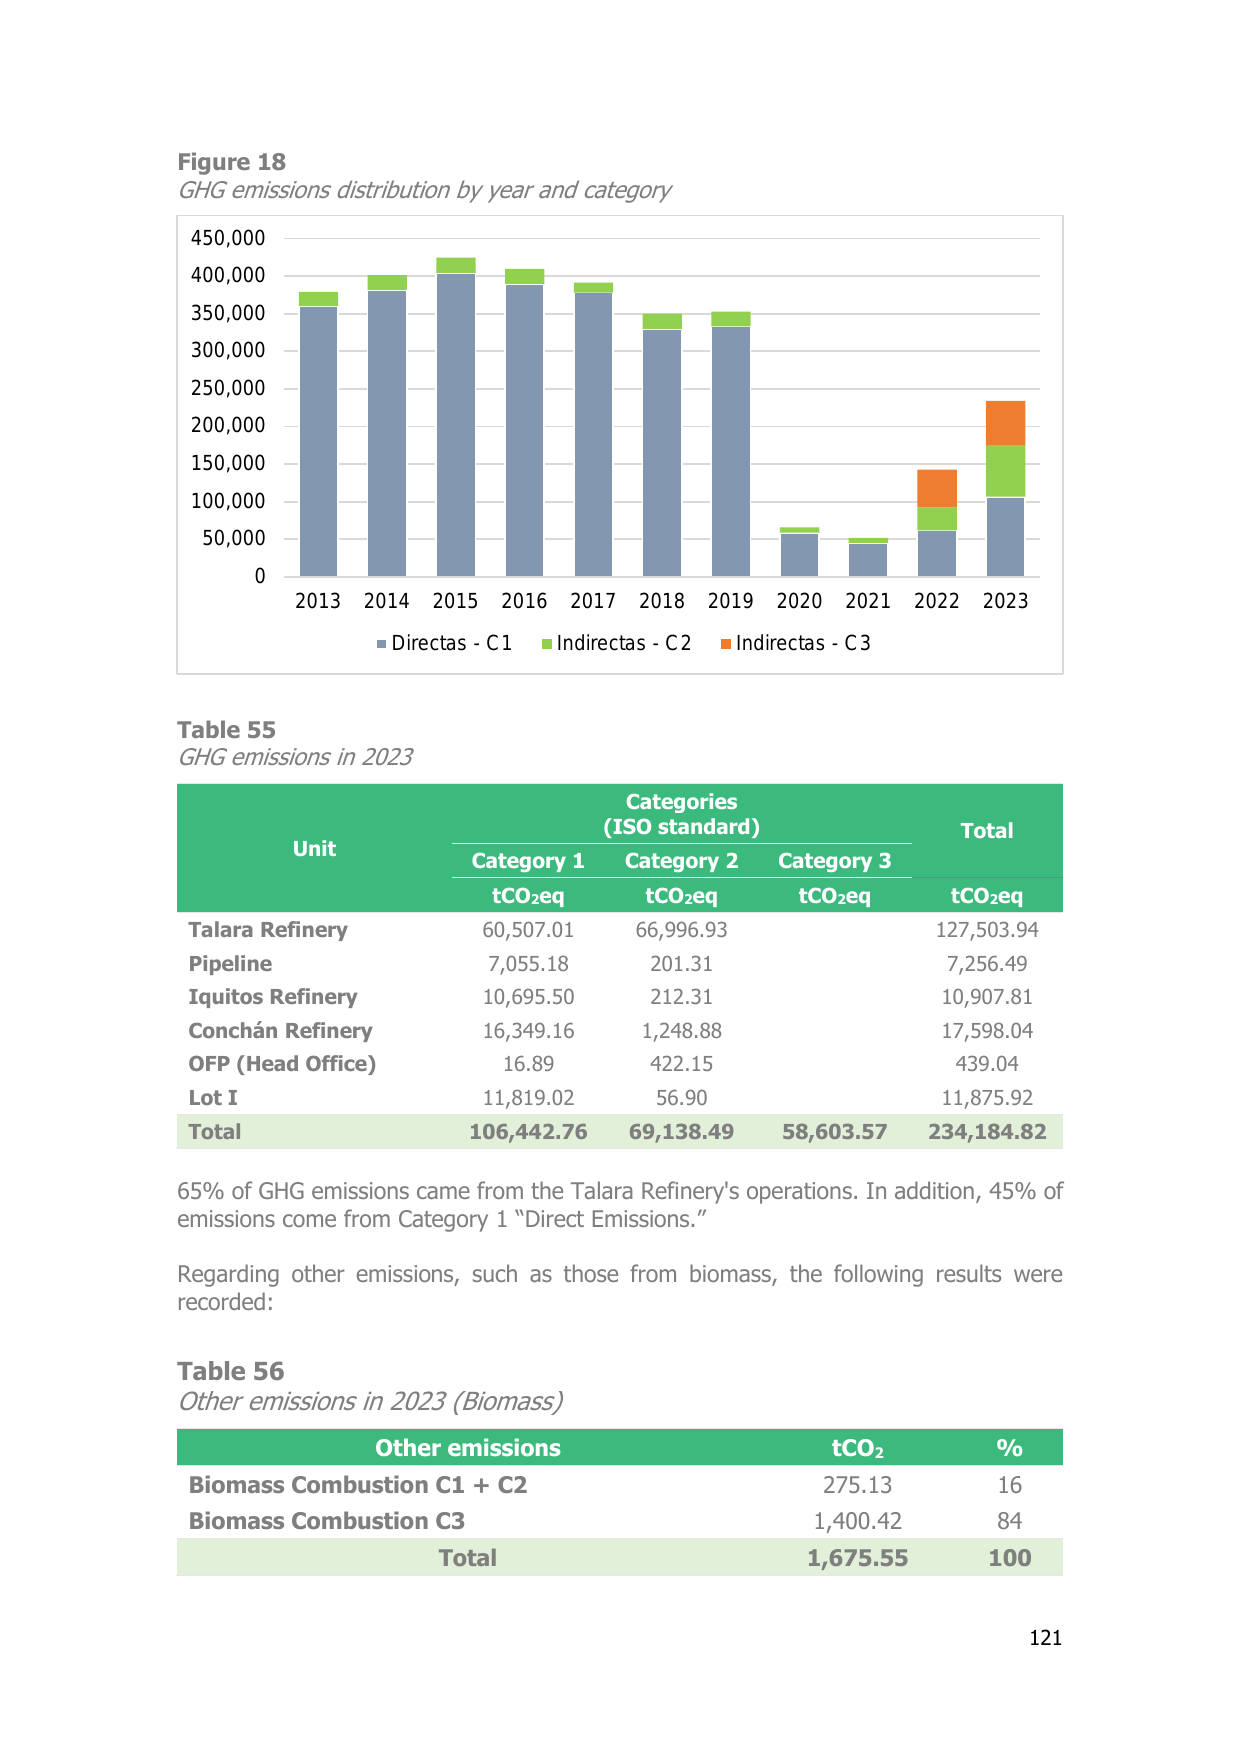Click the 'Pipeline' row label
Viewport: 1241px width, 1754px height.
tap(230, 964)
